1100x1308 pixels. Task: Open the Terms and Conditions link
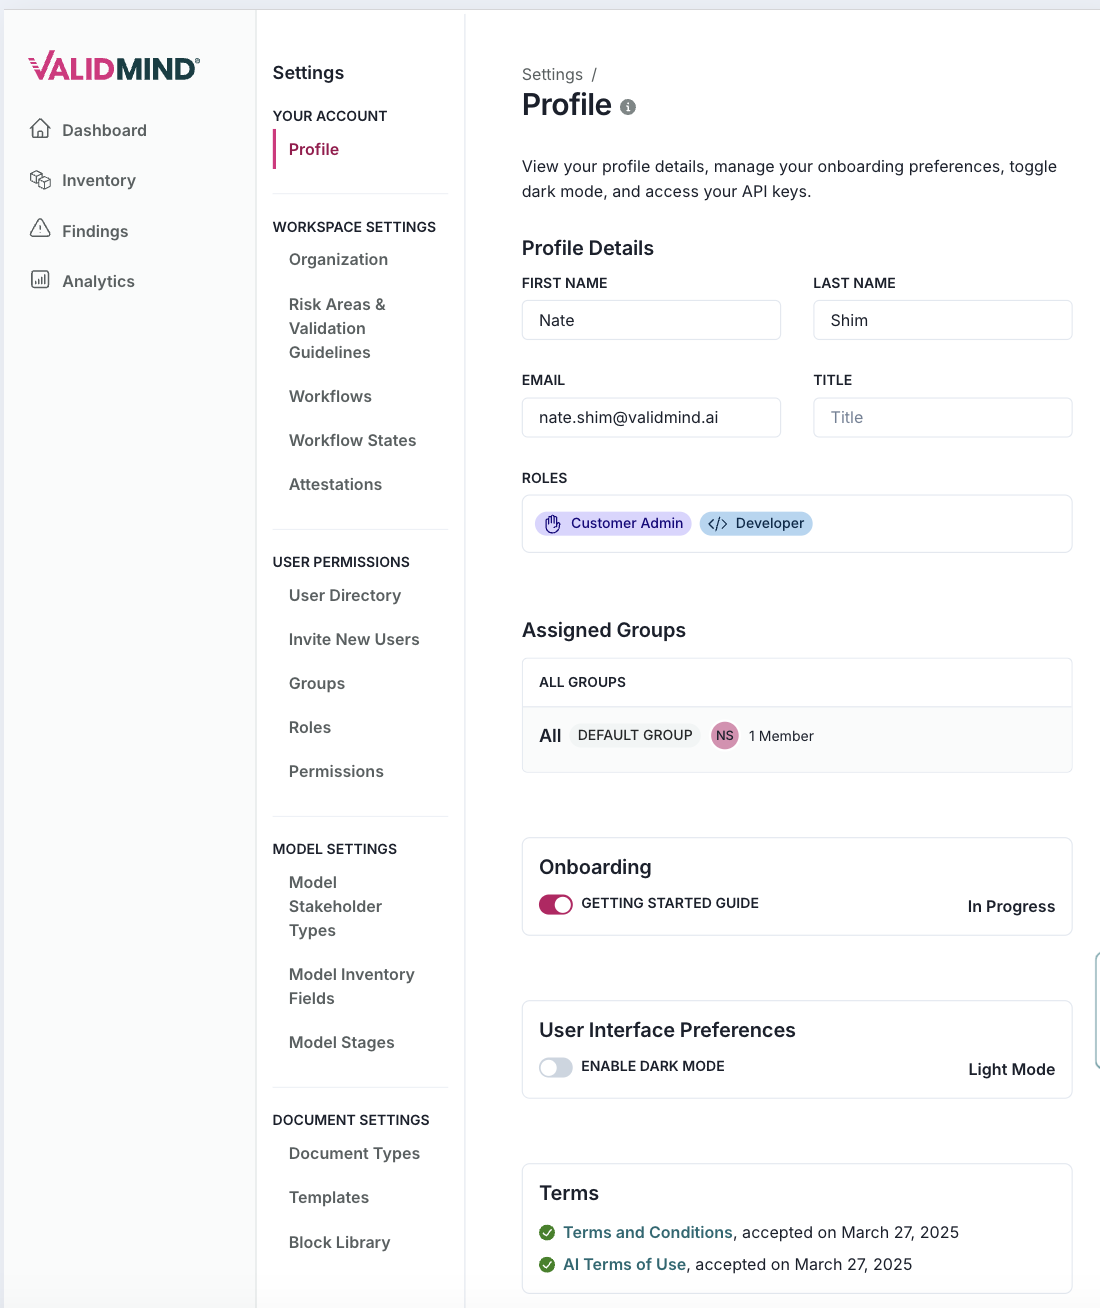(x=647, y=1232)
